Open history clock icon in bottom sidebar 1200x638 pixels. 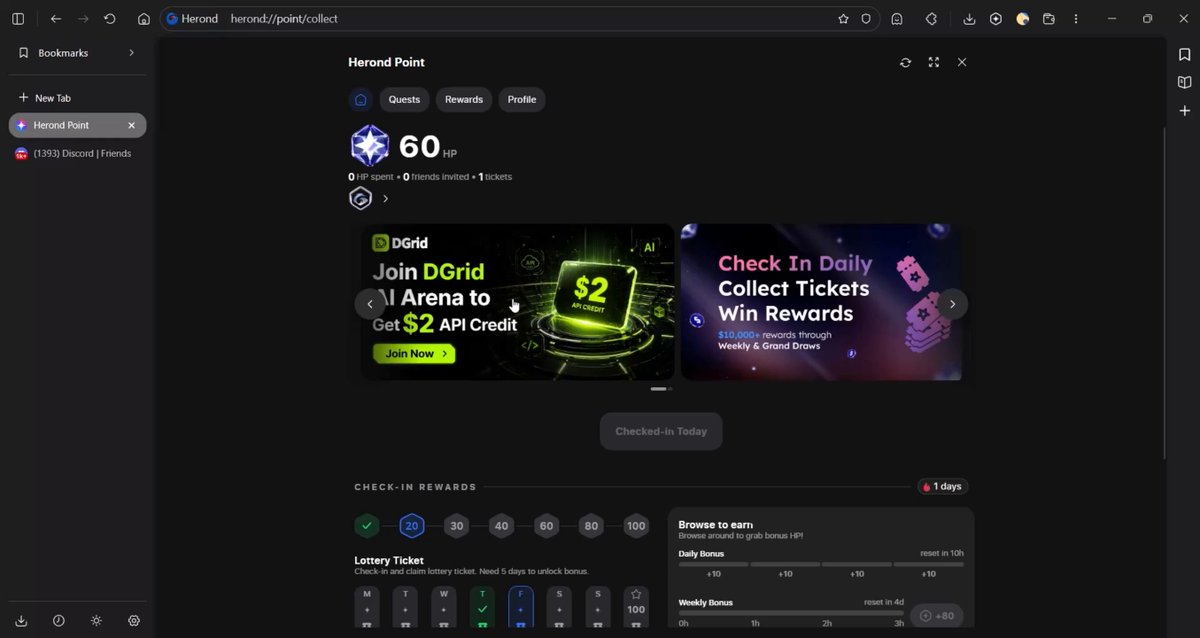pos(59,620)
